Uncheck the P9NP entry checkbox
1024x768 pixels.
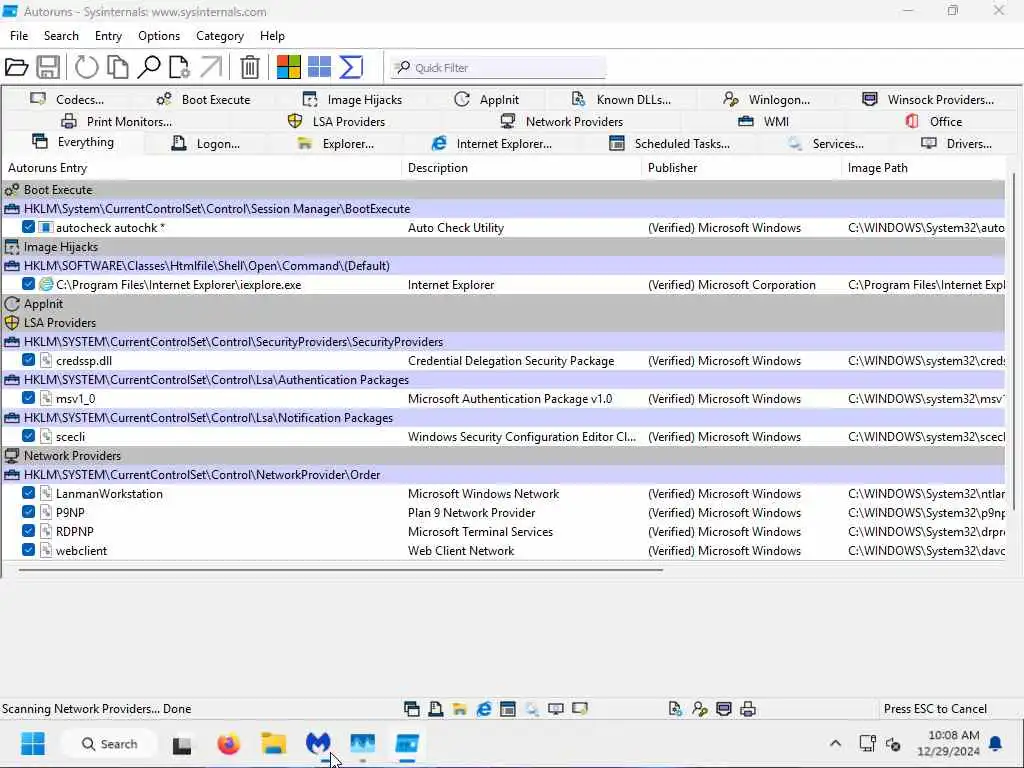point(28,512)
